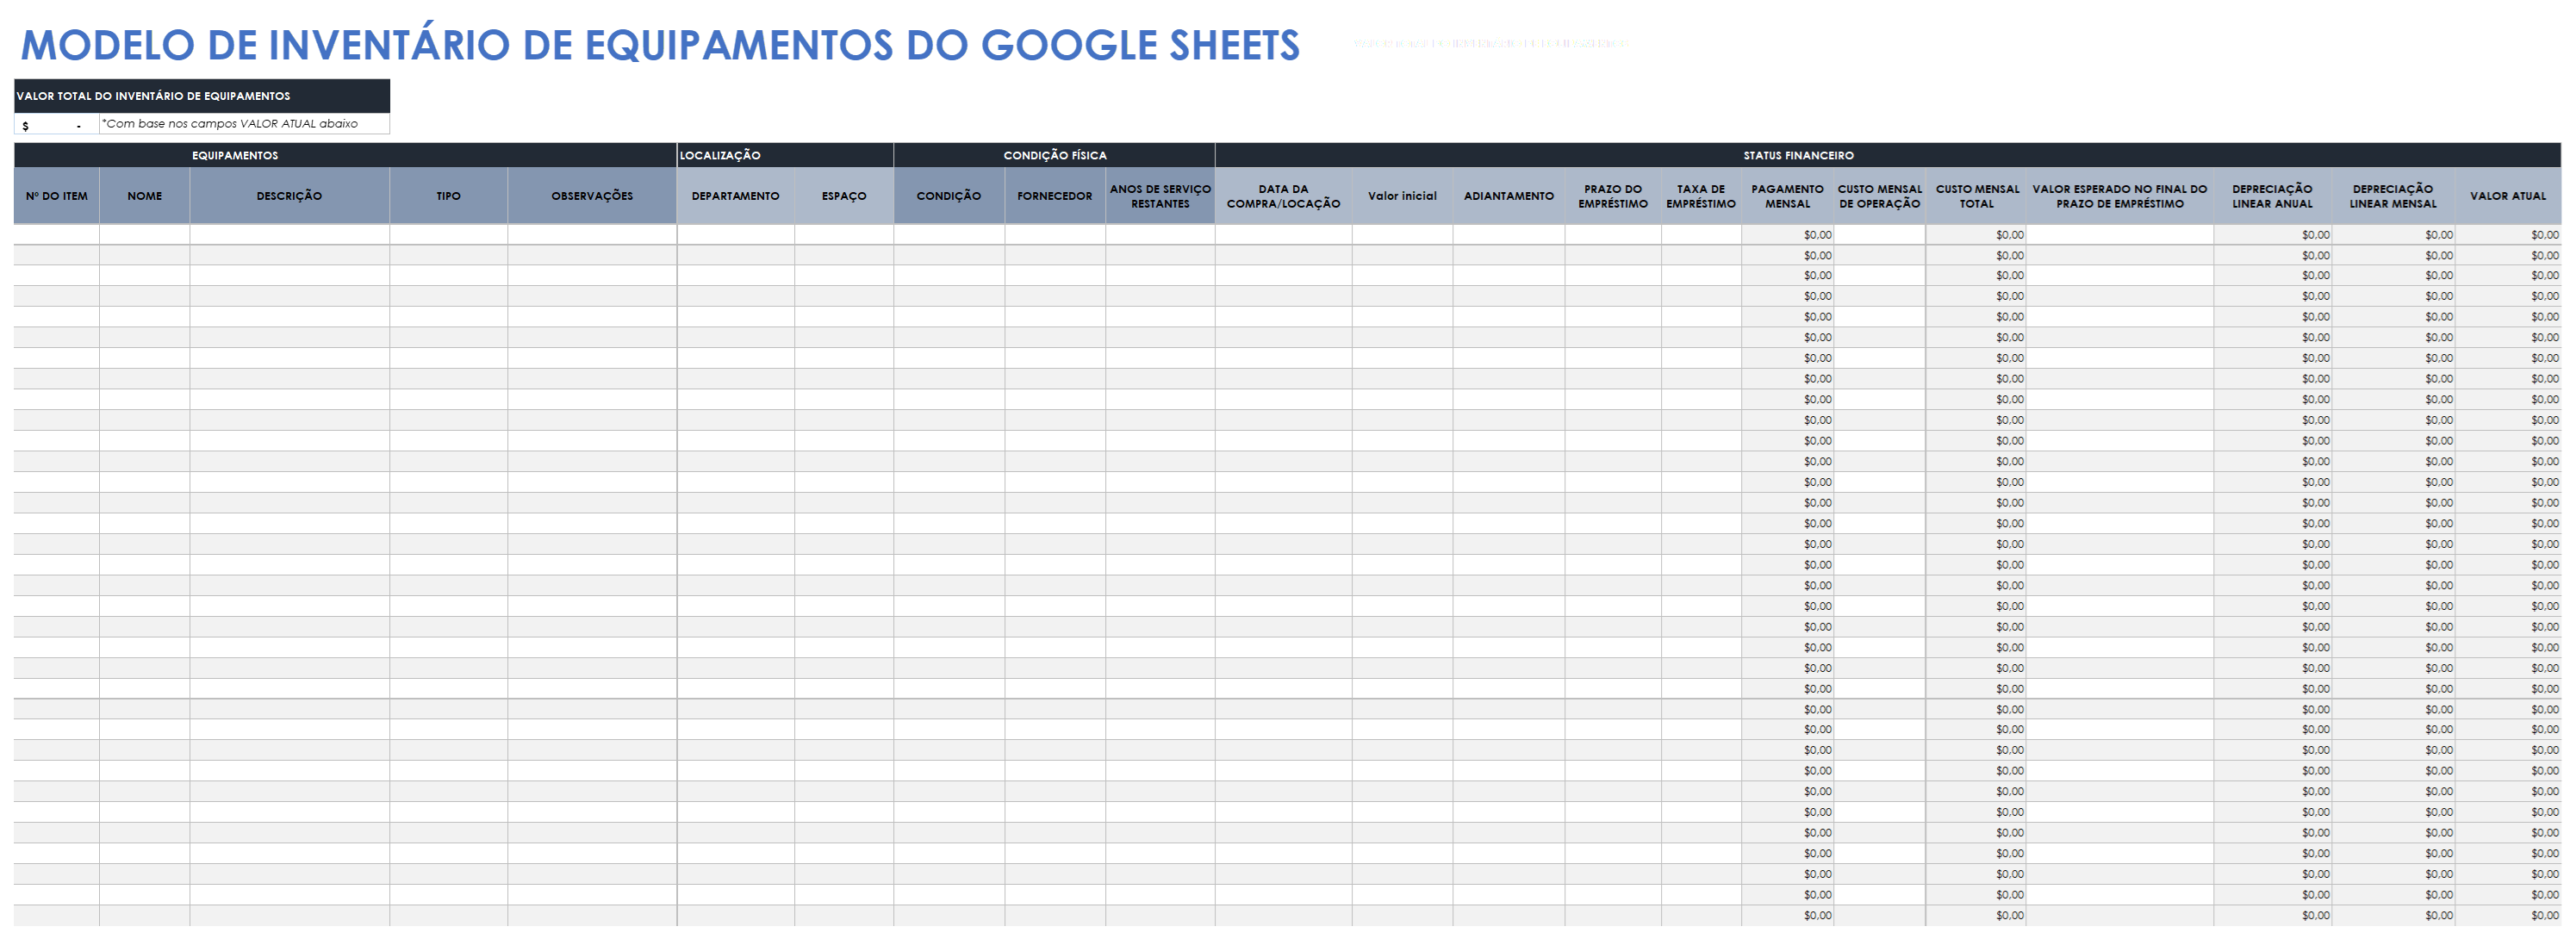2576x939 pixels.
Task: Select the PAGAMENTO MENSAL column header
Action: coord(1787,196)
